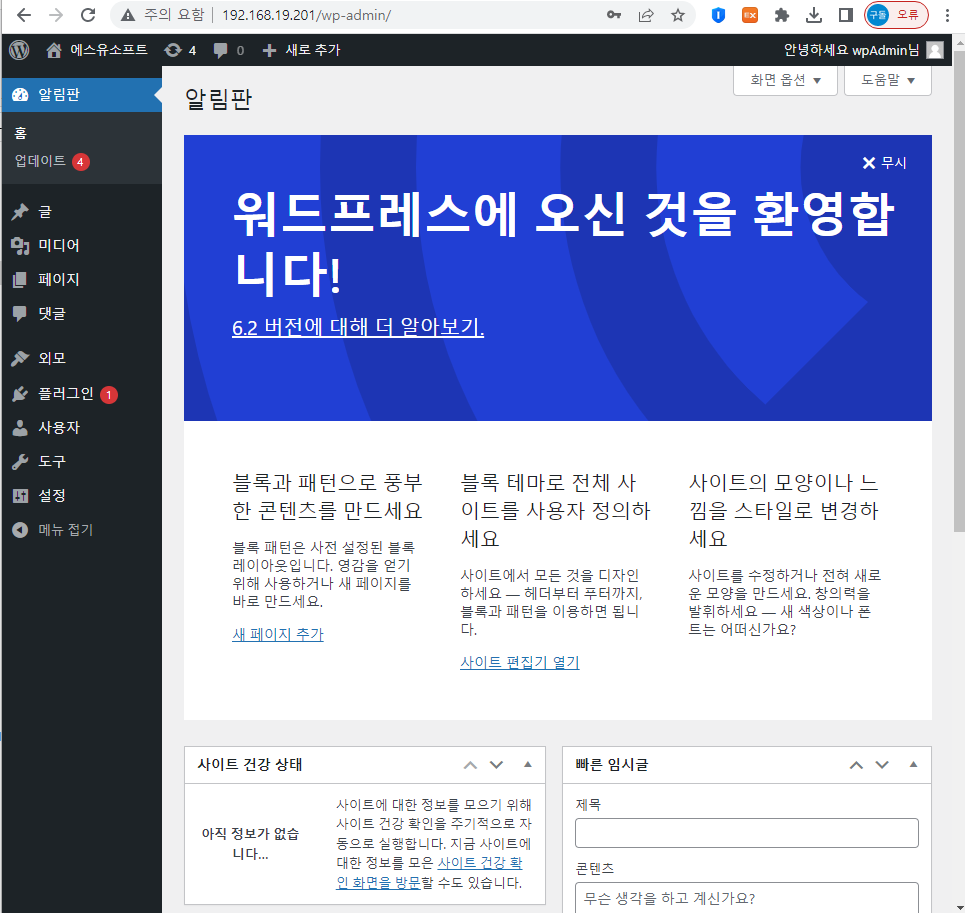Open the 사용자 users menu

[x=81, y=428]
